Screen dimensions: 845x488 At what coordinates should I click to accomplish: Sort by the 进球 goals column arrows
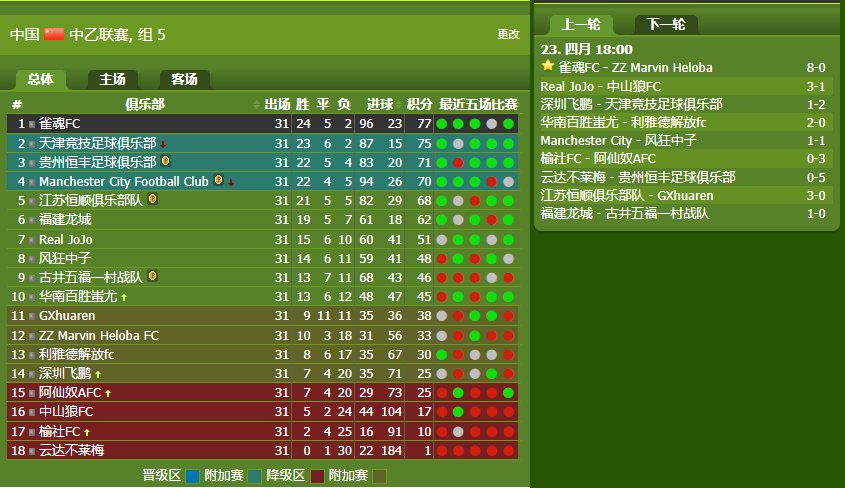pos(399,104)
